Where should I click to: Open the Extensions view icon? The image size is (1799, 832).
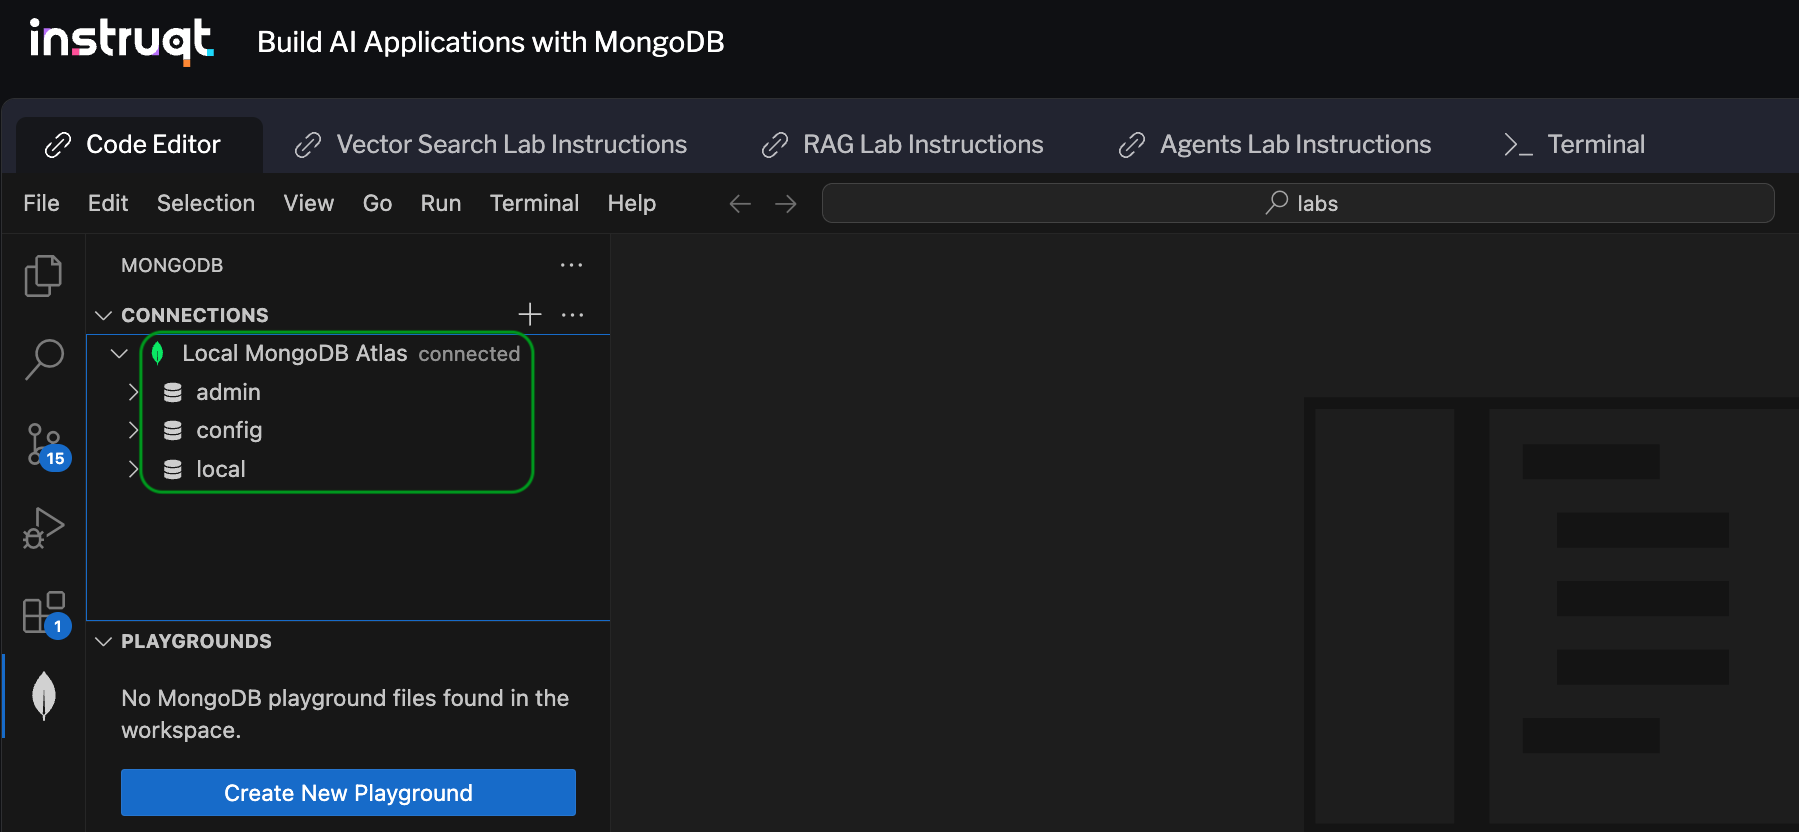coord(45,613)
